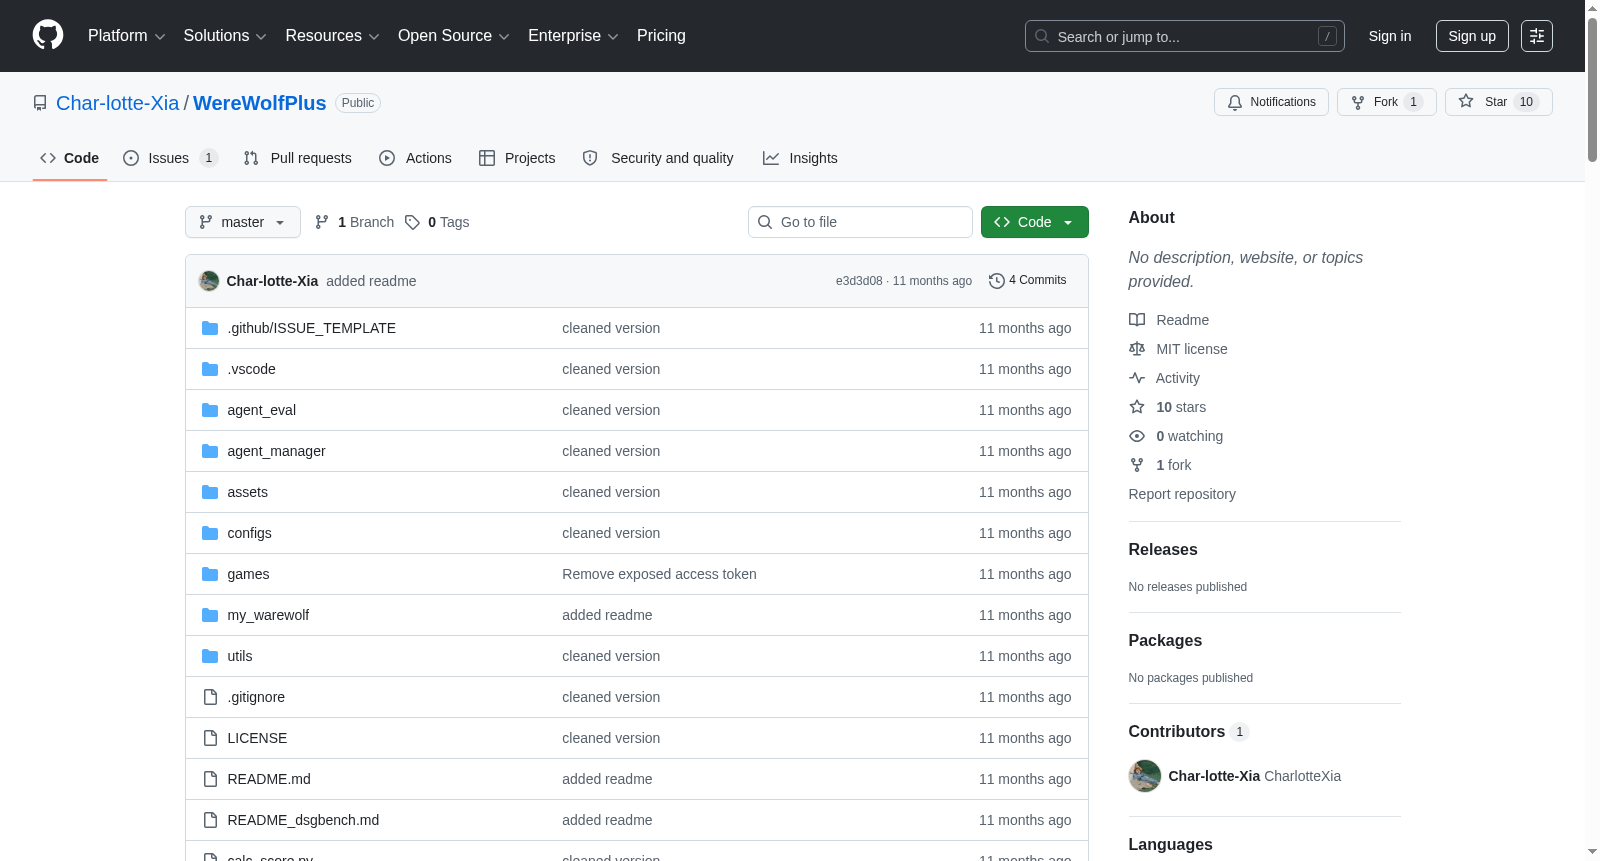Viewport: 1600px width, 861px height.
Task: Open the Pricing link
Action: point(661,36)
